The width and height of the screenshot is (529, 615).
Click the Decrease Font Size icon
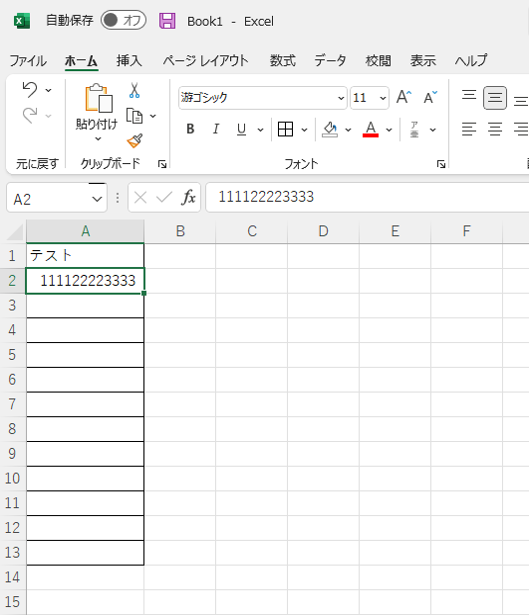(430, 97)
